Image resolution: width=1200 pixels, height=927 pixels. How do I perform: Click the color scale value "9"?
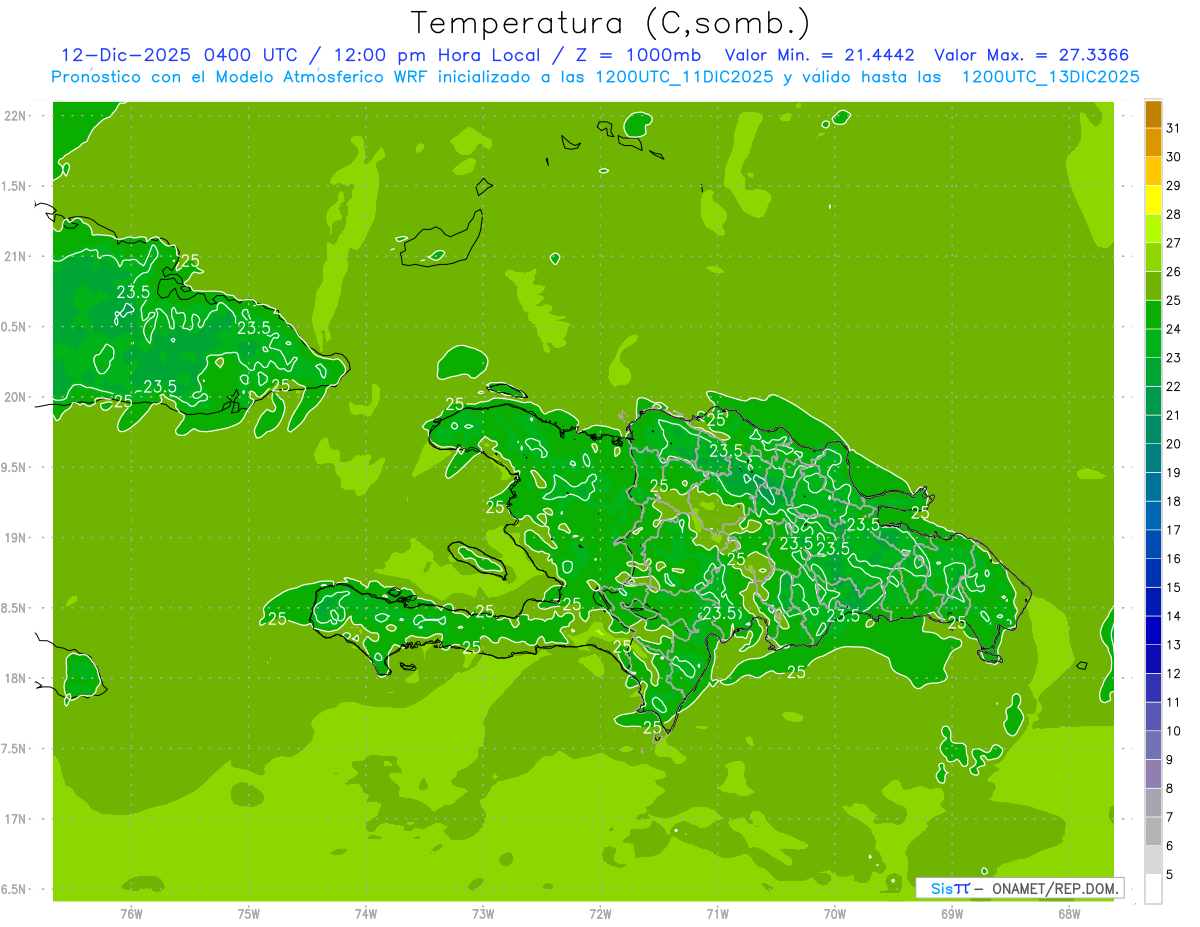[x=1170, y=760]
